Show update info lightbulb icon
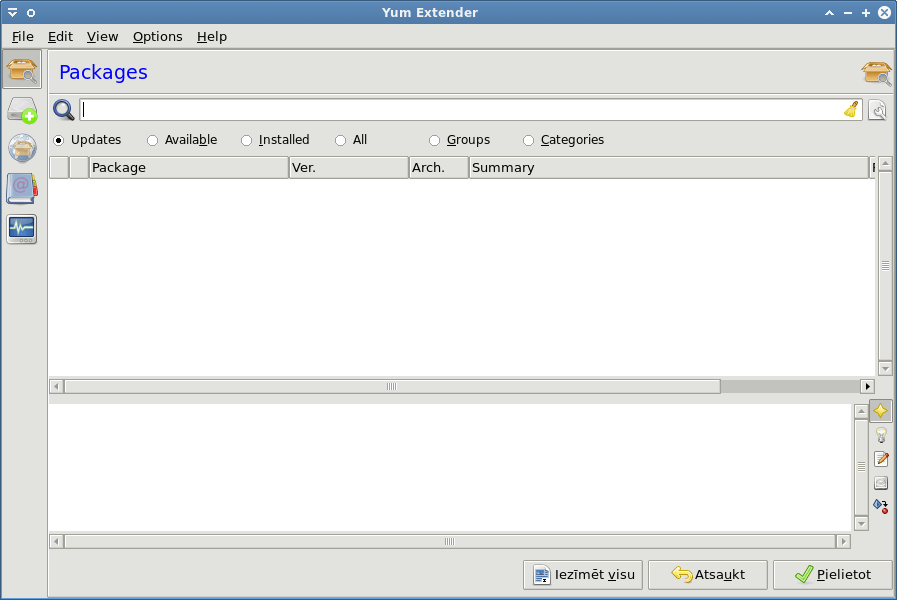The image size is (897, 600). [x=881, y=435]
